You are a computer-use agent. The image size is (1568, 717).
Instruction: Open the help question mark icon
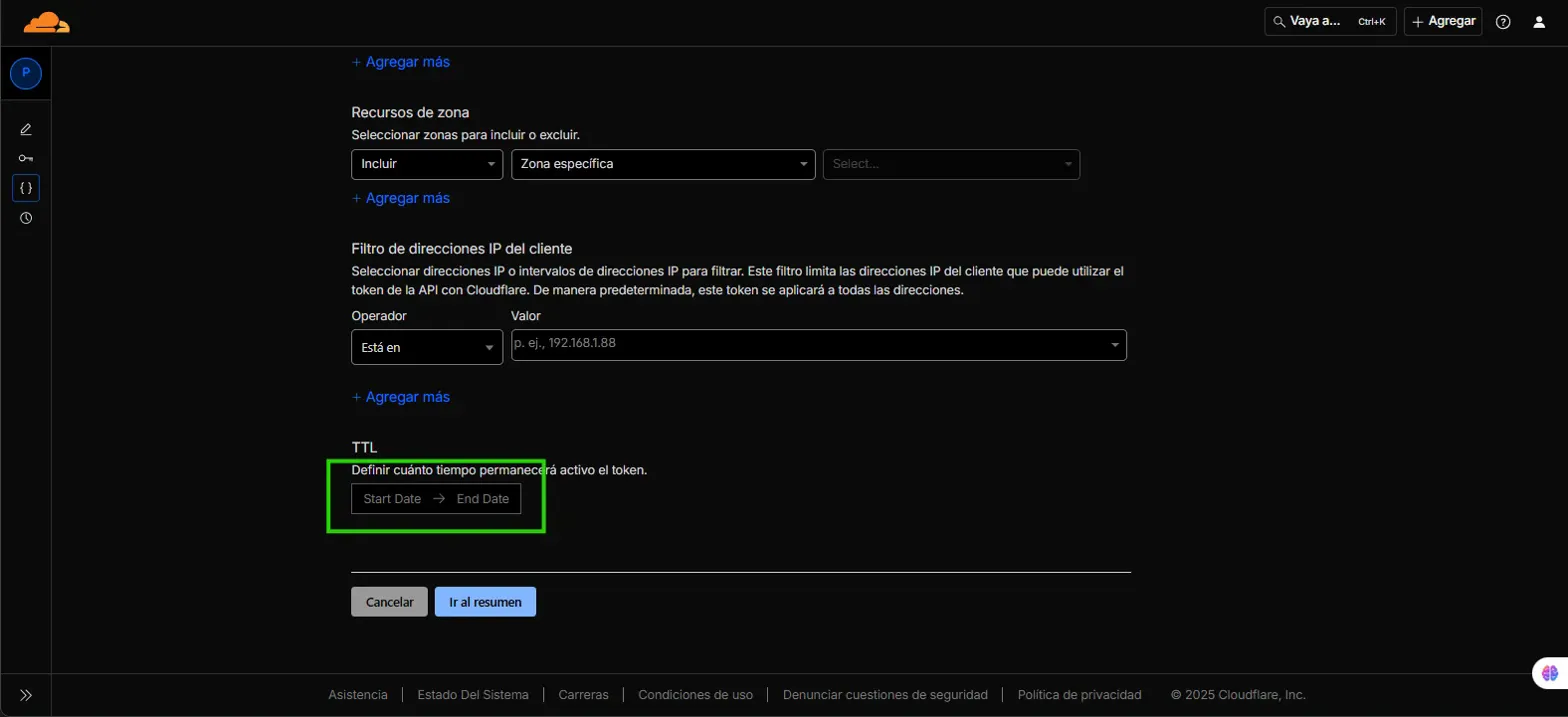1502,22
